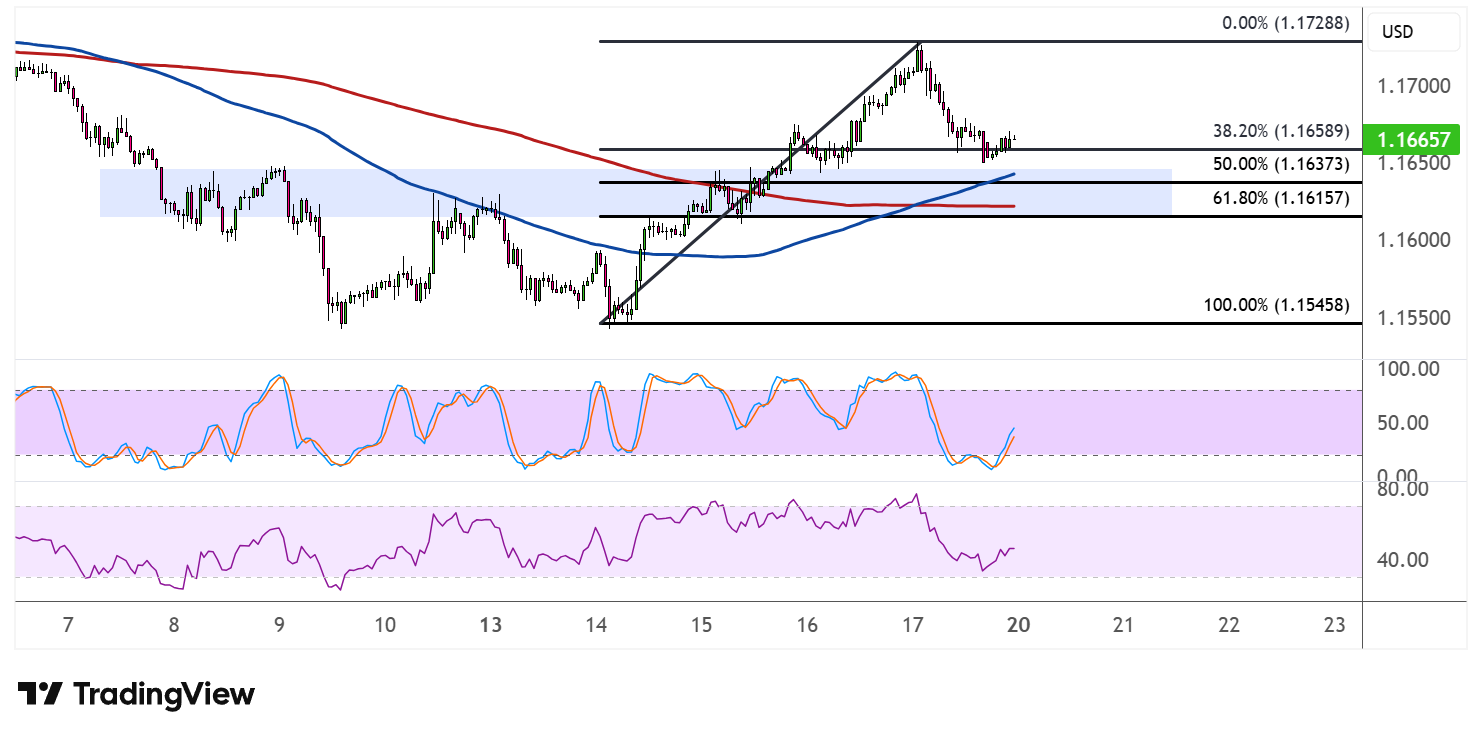Click date 22 on the time axis

[1229, 626]
